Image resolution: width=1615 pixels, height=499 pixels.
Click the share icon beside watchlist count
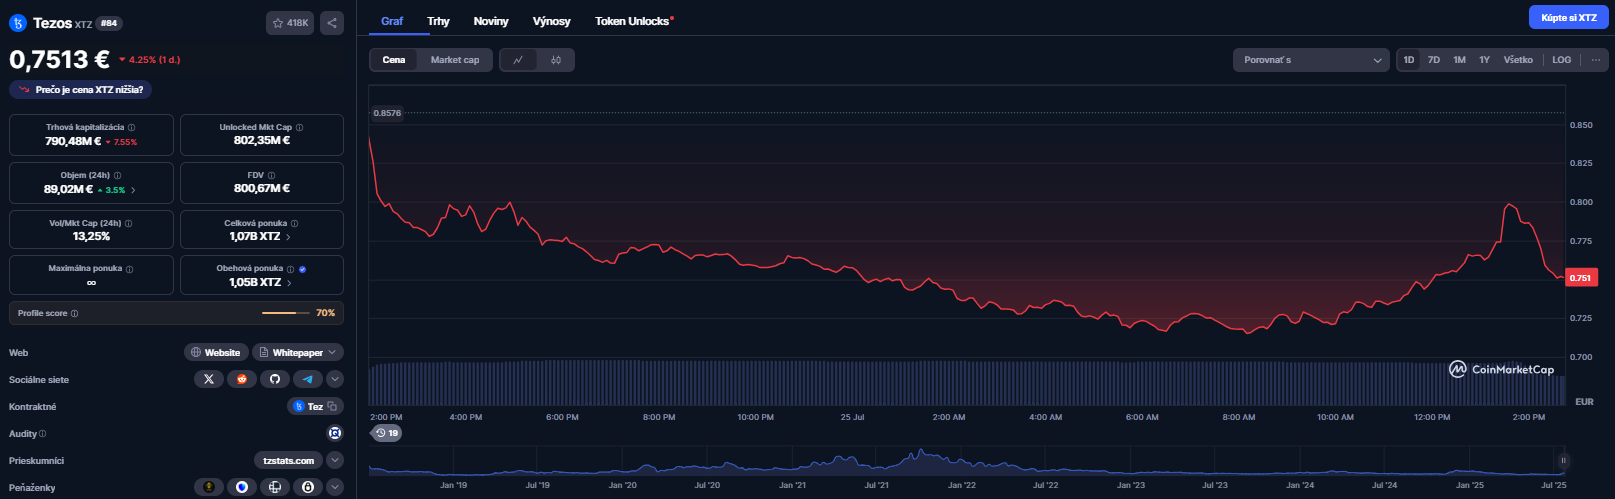332,23
